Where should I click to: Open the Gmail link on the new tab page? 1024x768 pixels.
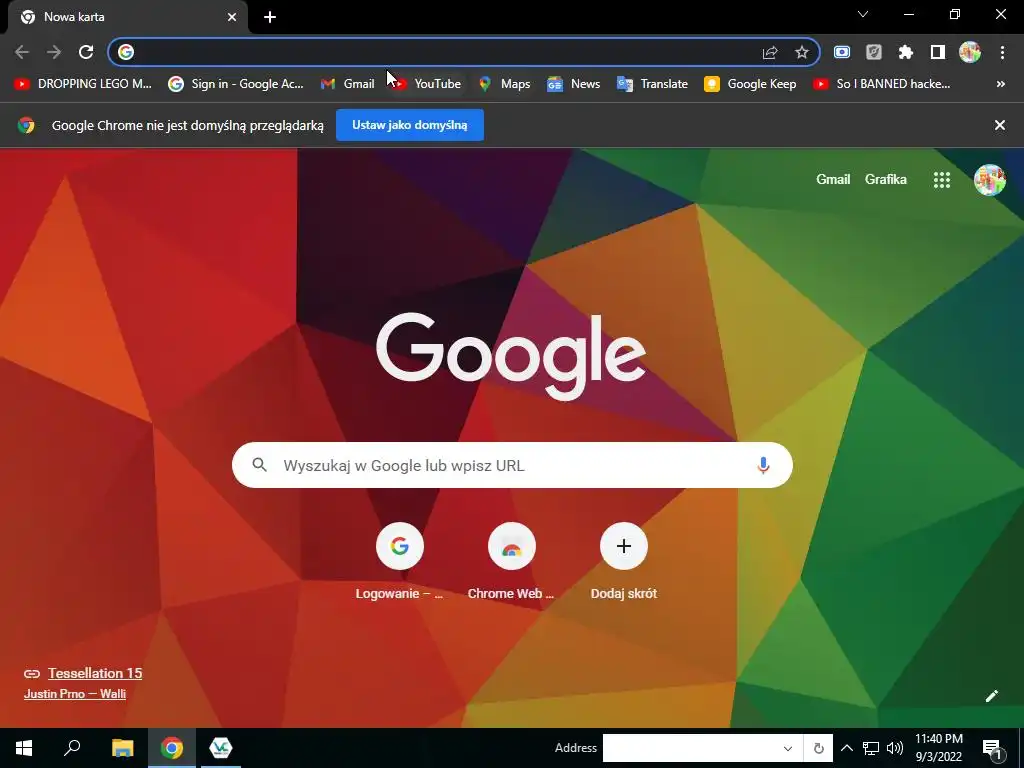click(x=833, y=180)
